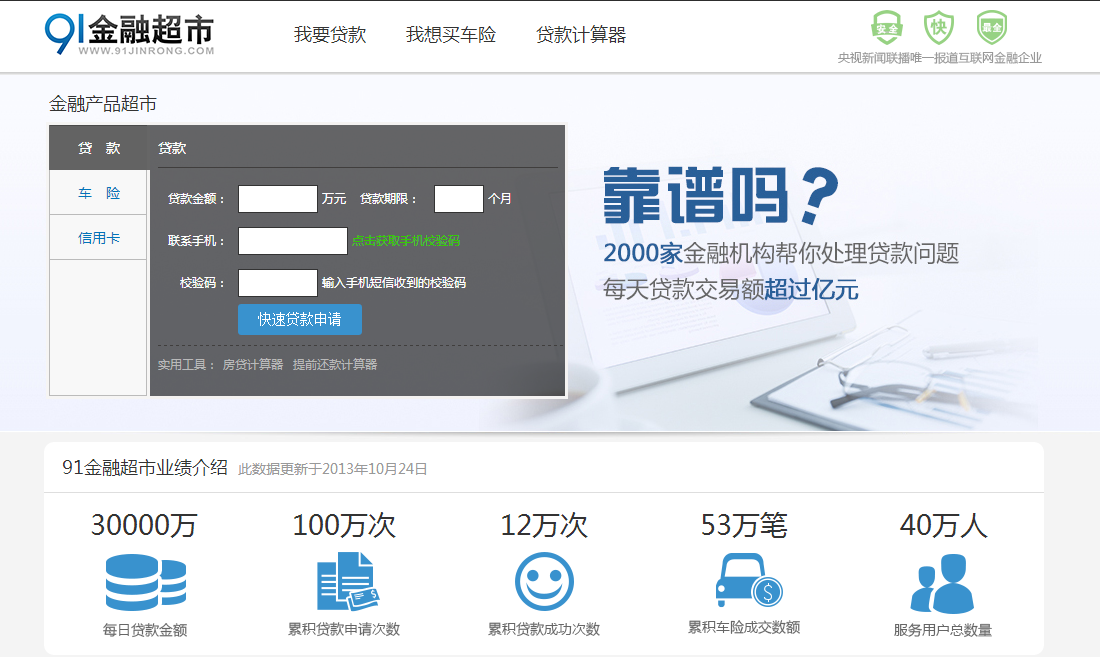This screenshot has height=657, width=1100.
Task: Open the 房贷计算器 tool link
Action: [x=252, y=365]
